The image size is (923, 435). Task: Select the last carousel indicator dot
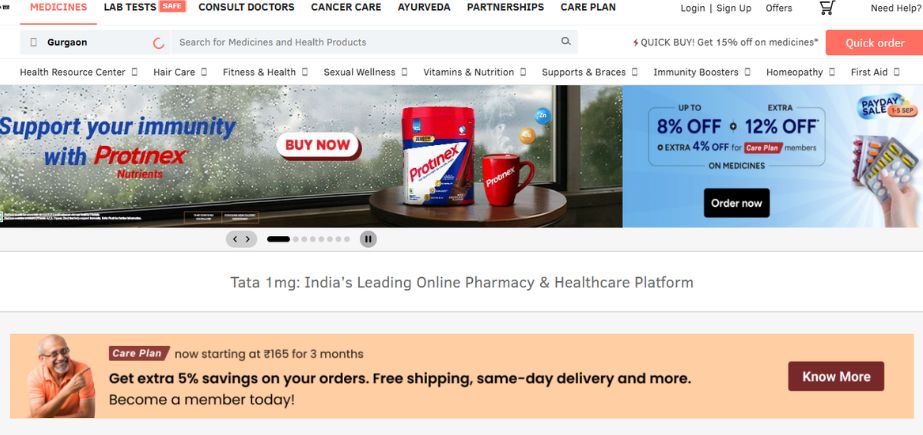click(x=347, y=239)
